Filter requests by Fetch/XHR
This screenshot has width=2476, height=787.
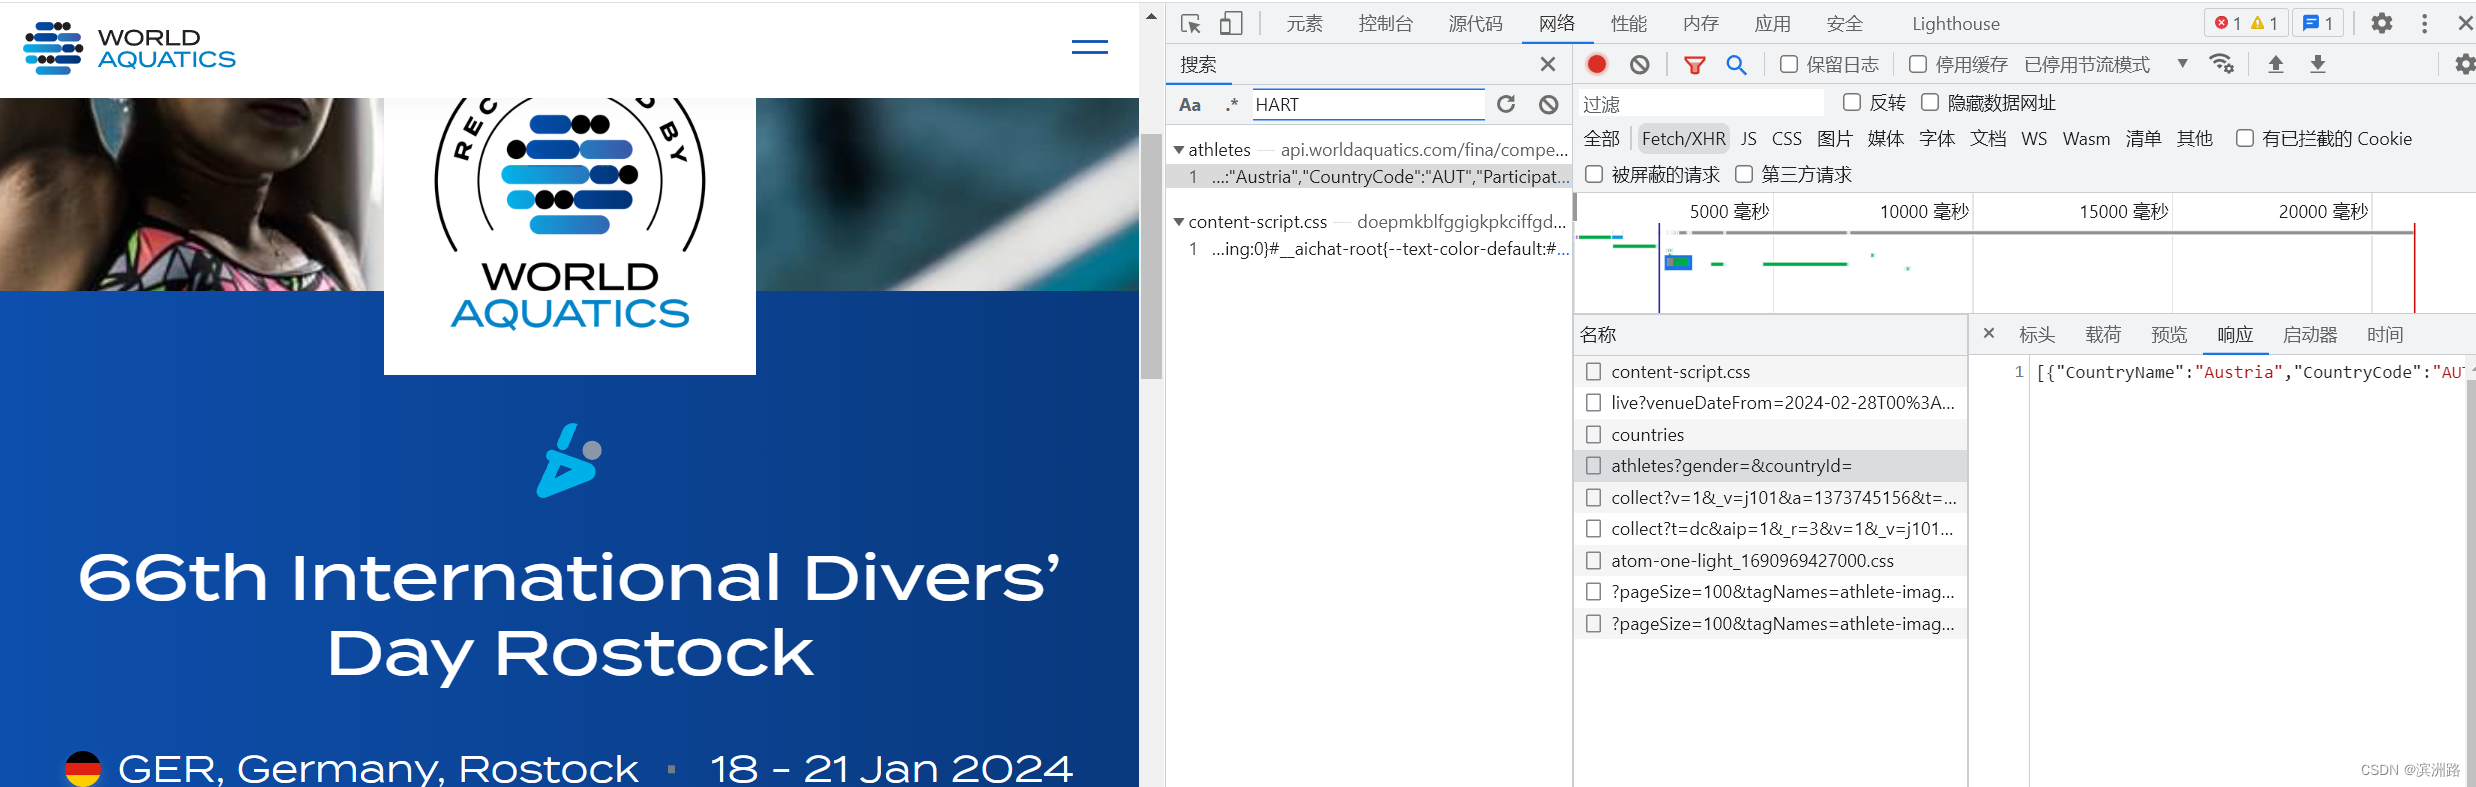[1684, 139]
